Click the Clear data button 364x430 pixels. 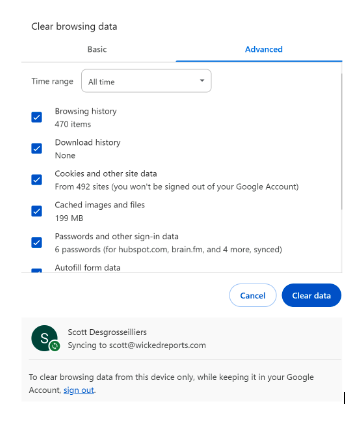pyautogui.click(x=311, y=295)
